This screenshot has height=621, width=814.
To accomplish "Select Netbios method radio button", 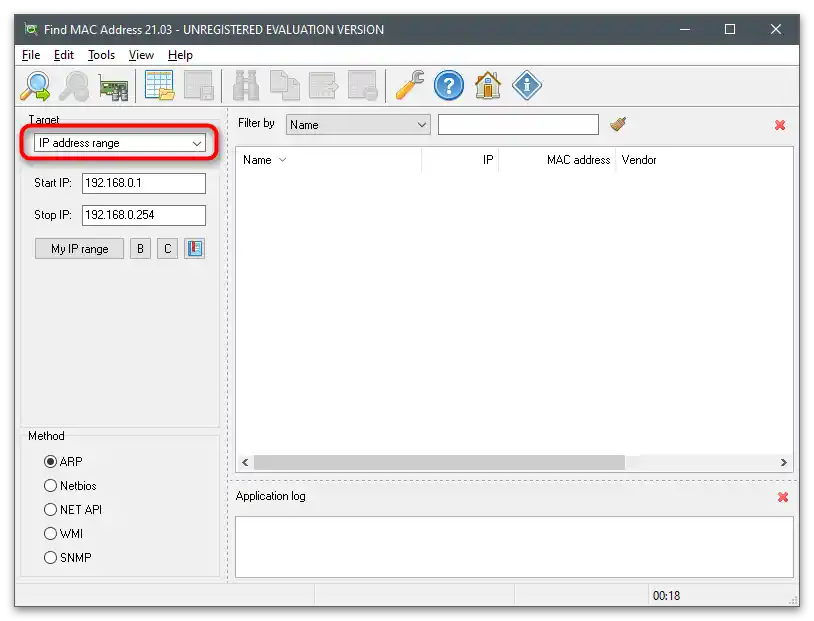I will pyautogui.click(x=50, y=485).
